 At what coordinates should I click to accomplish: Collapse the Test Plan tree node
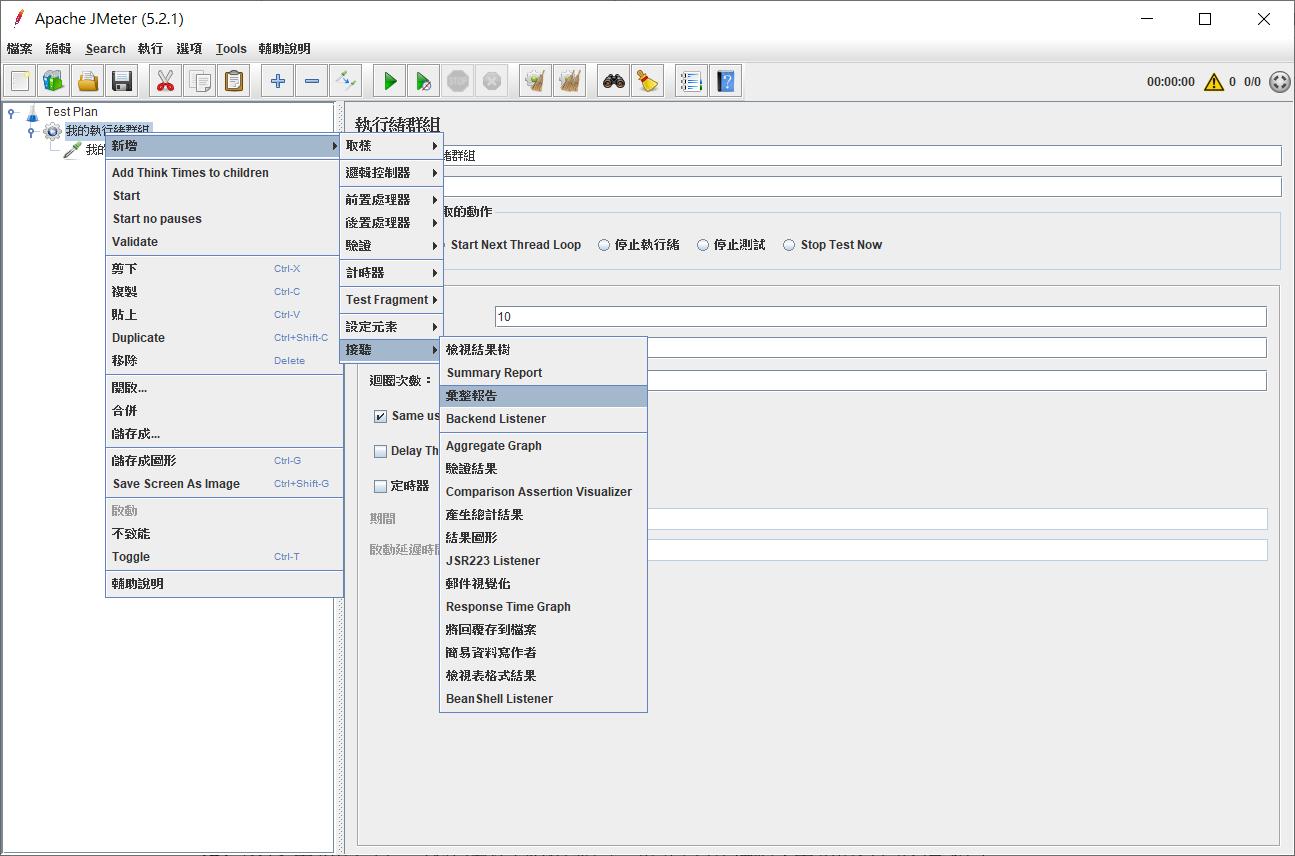point(12,112)
